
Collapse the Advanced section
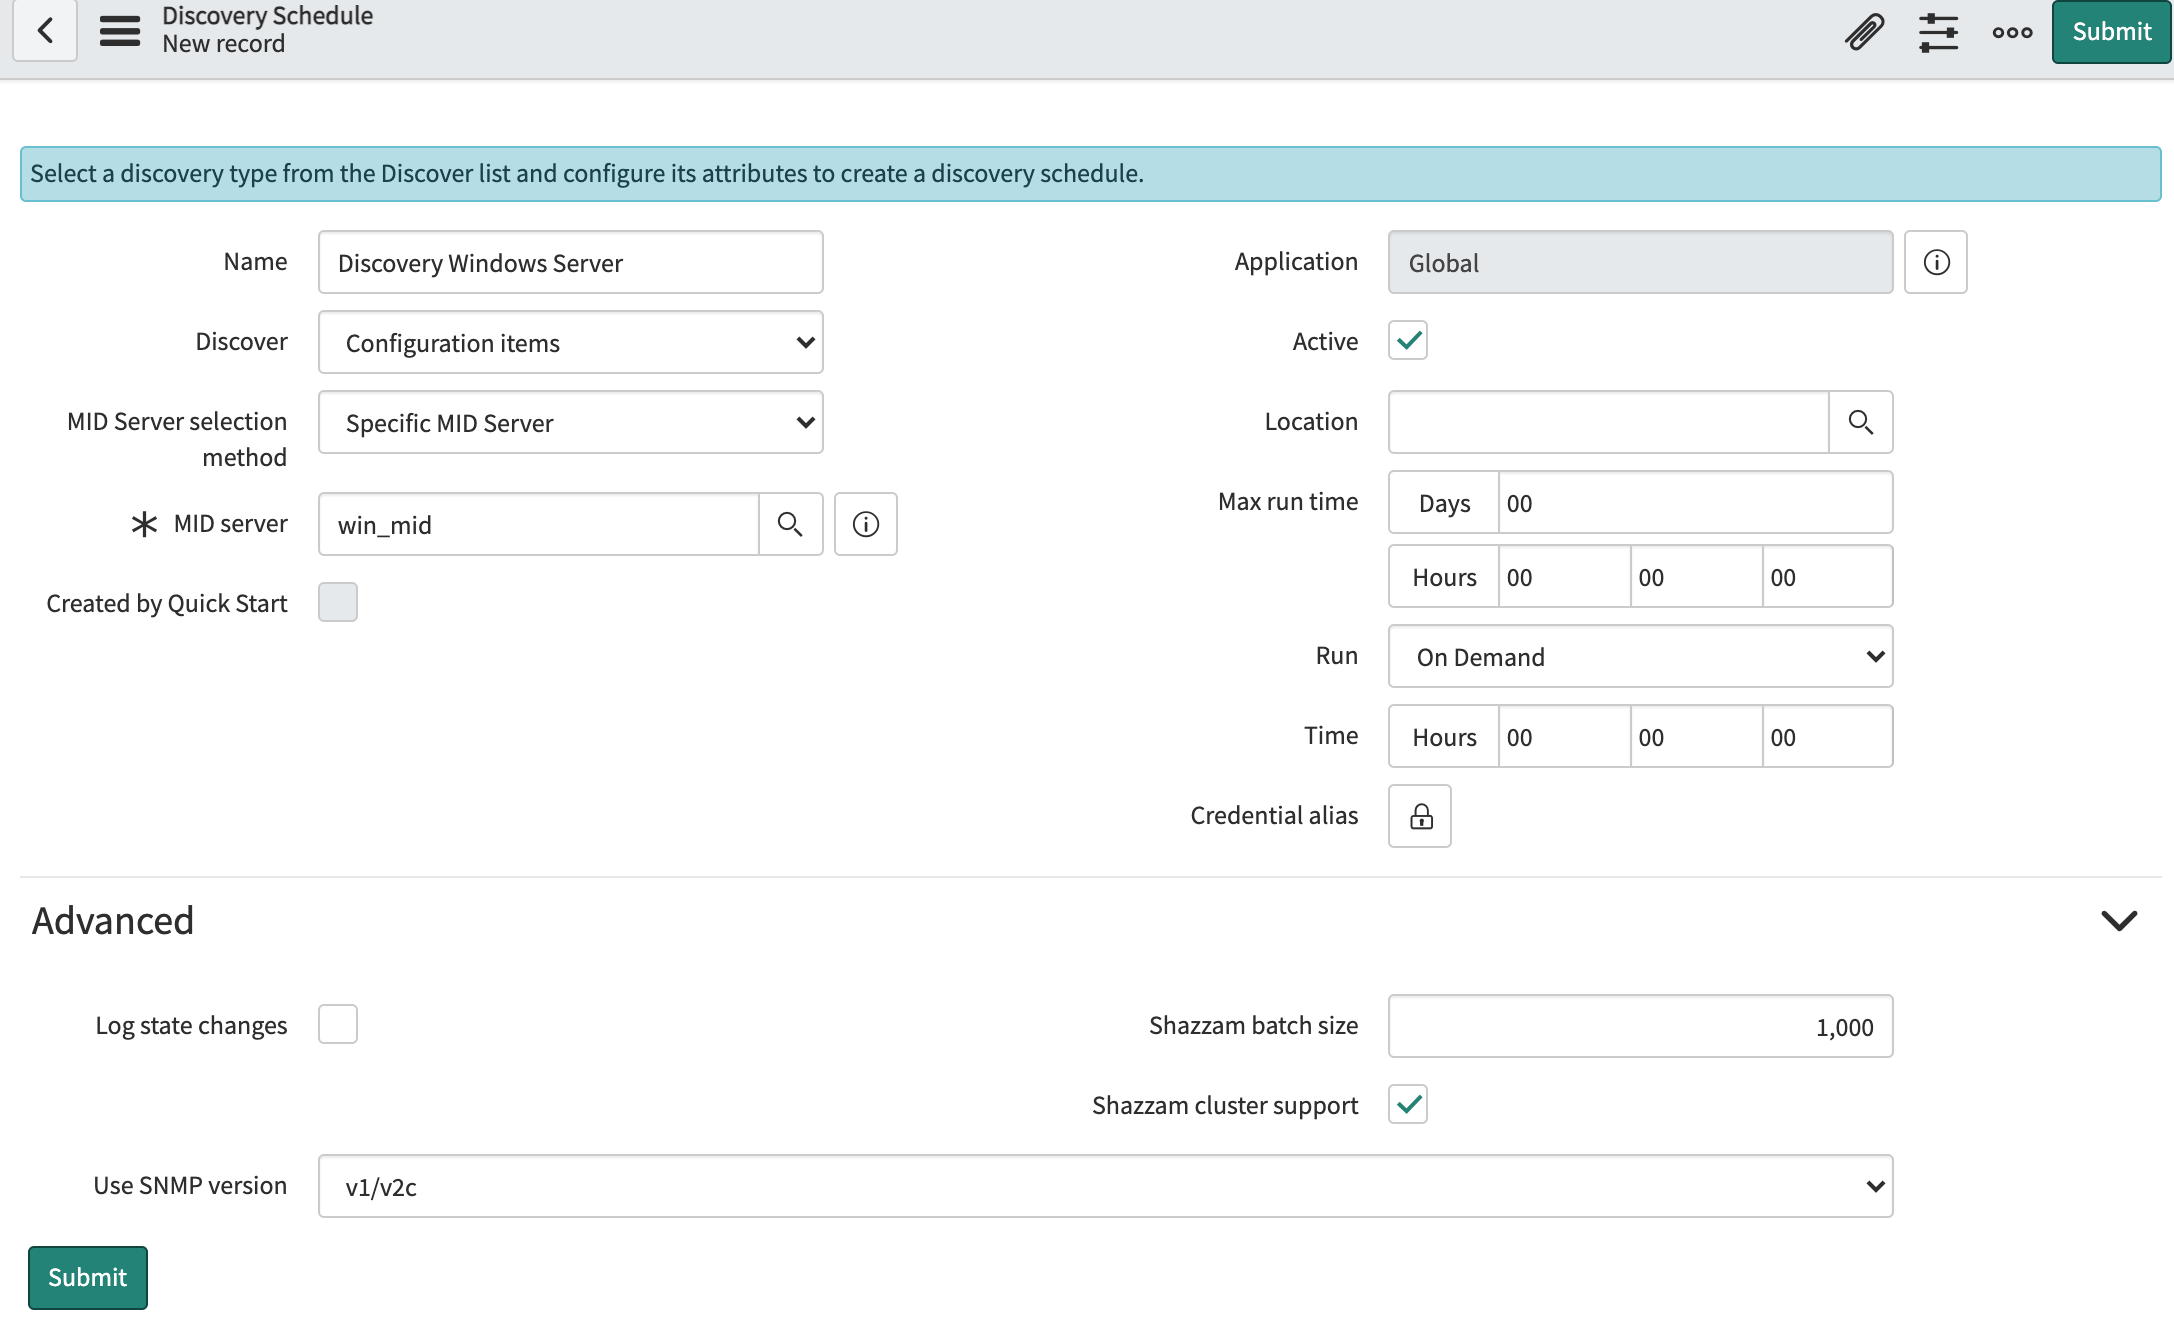point(2119,920)
